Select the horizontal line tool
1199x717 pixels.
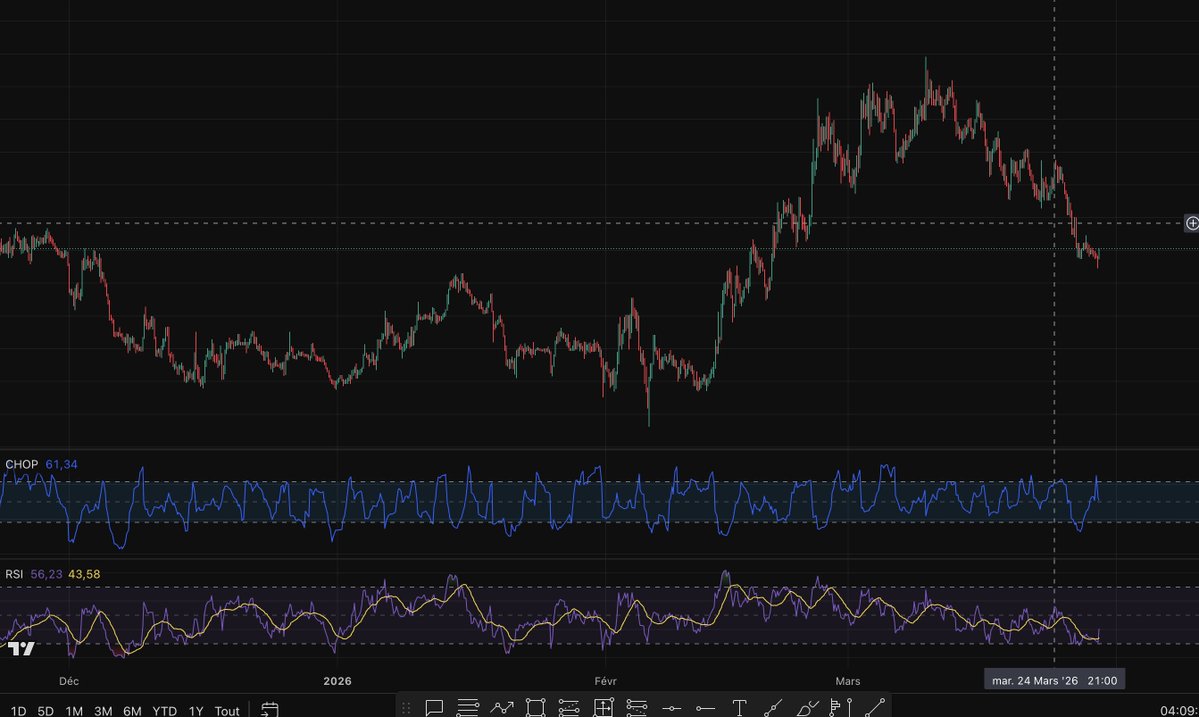[671, 709]
